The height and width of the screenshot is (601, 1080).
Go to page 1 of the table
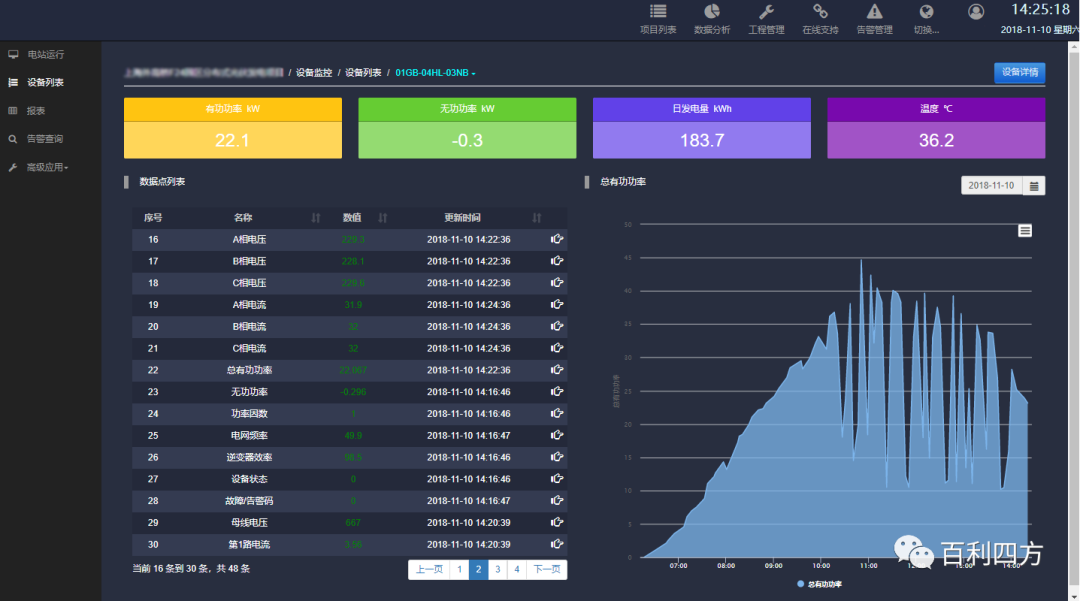click(459, 569)
